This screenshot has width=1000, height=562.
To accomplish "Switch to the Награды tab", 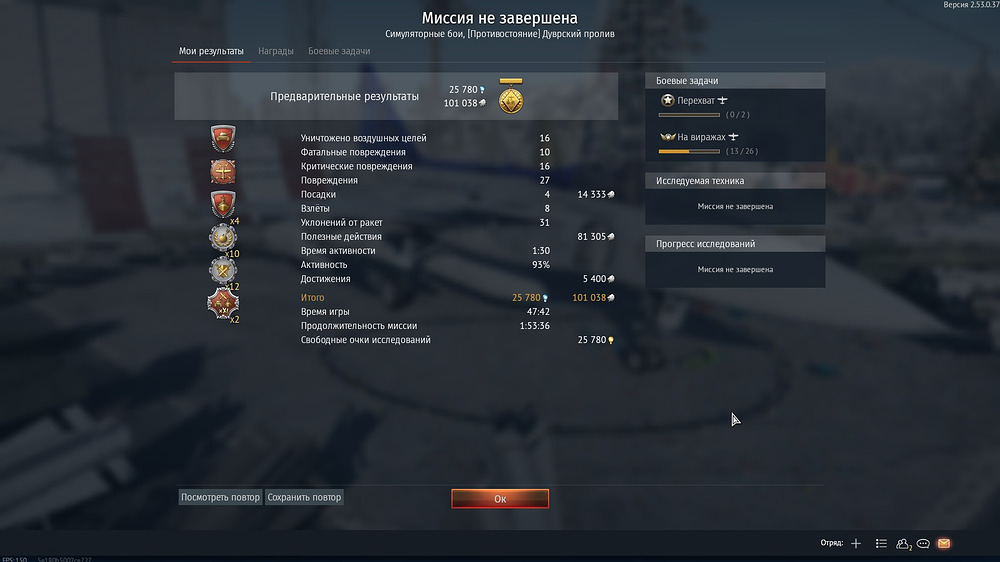I will [276, 51].
